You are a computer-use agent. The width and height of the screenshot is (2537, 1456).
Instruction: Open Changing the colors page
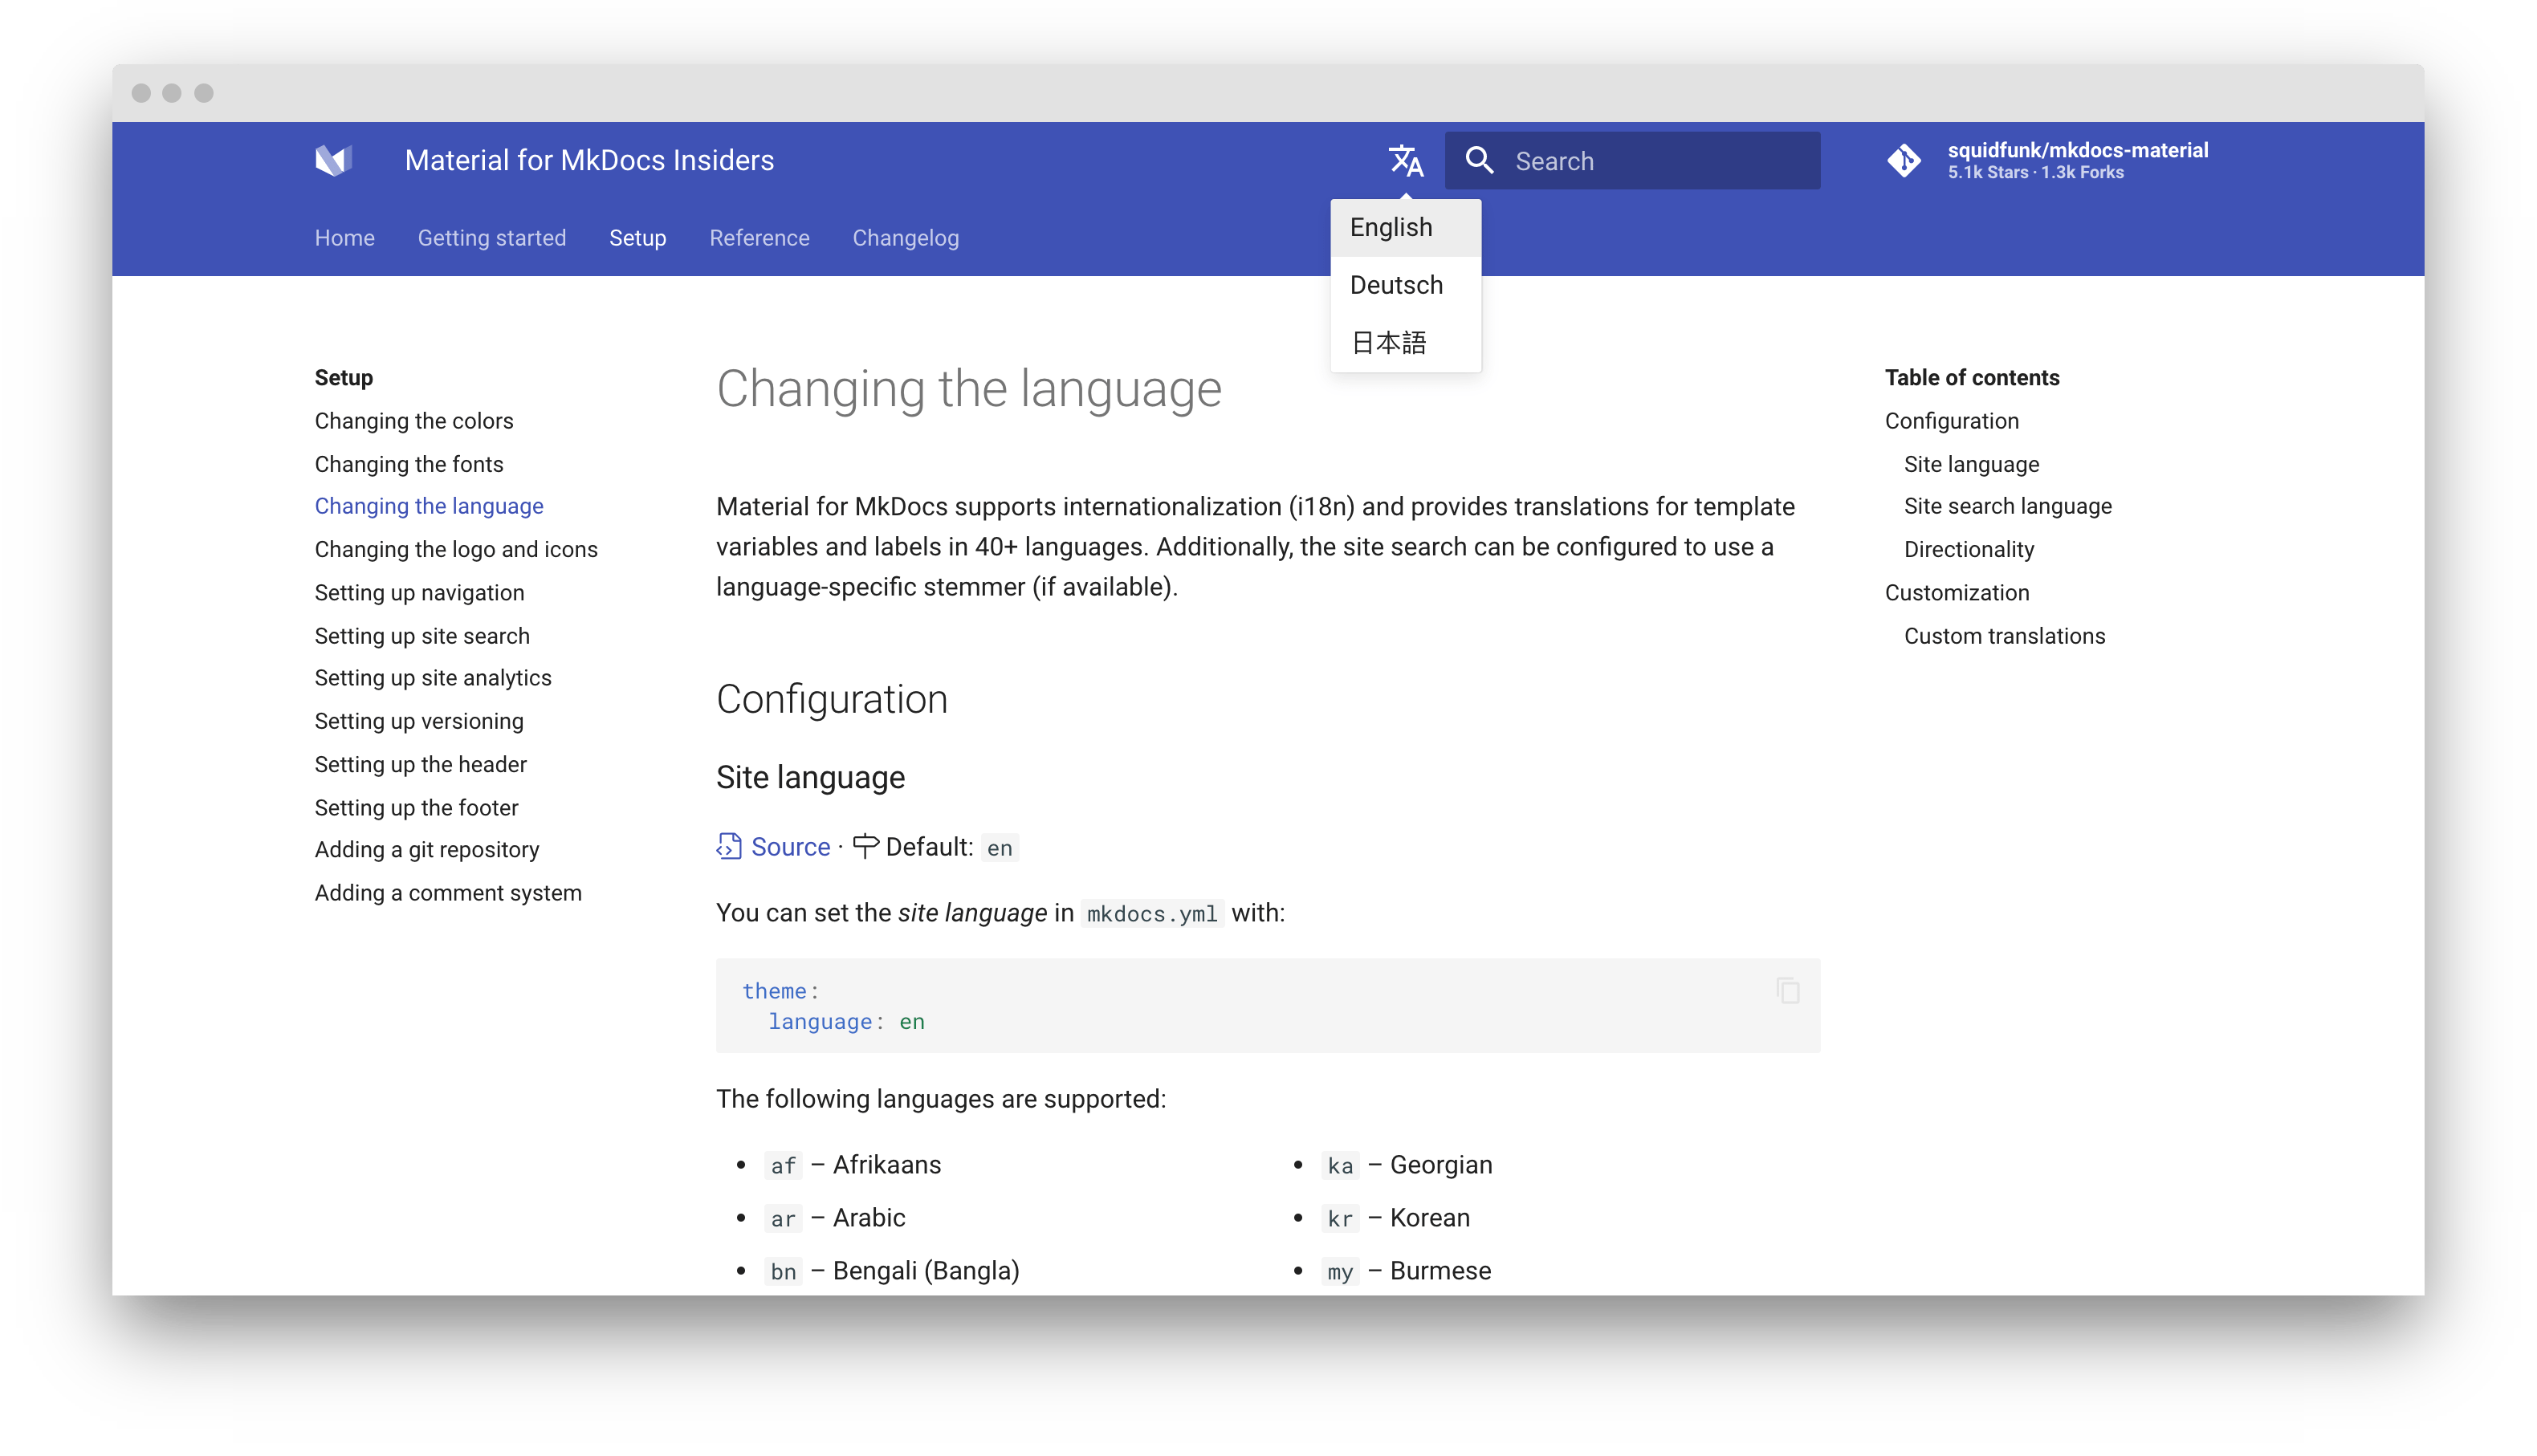point(414,421)
